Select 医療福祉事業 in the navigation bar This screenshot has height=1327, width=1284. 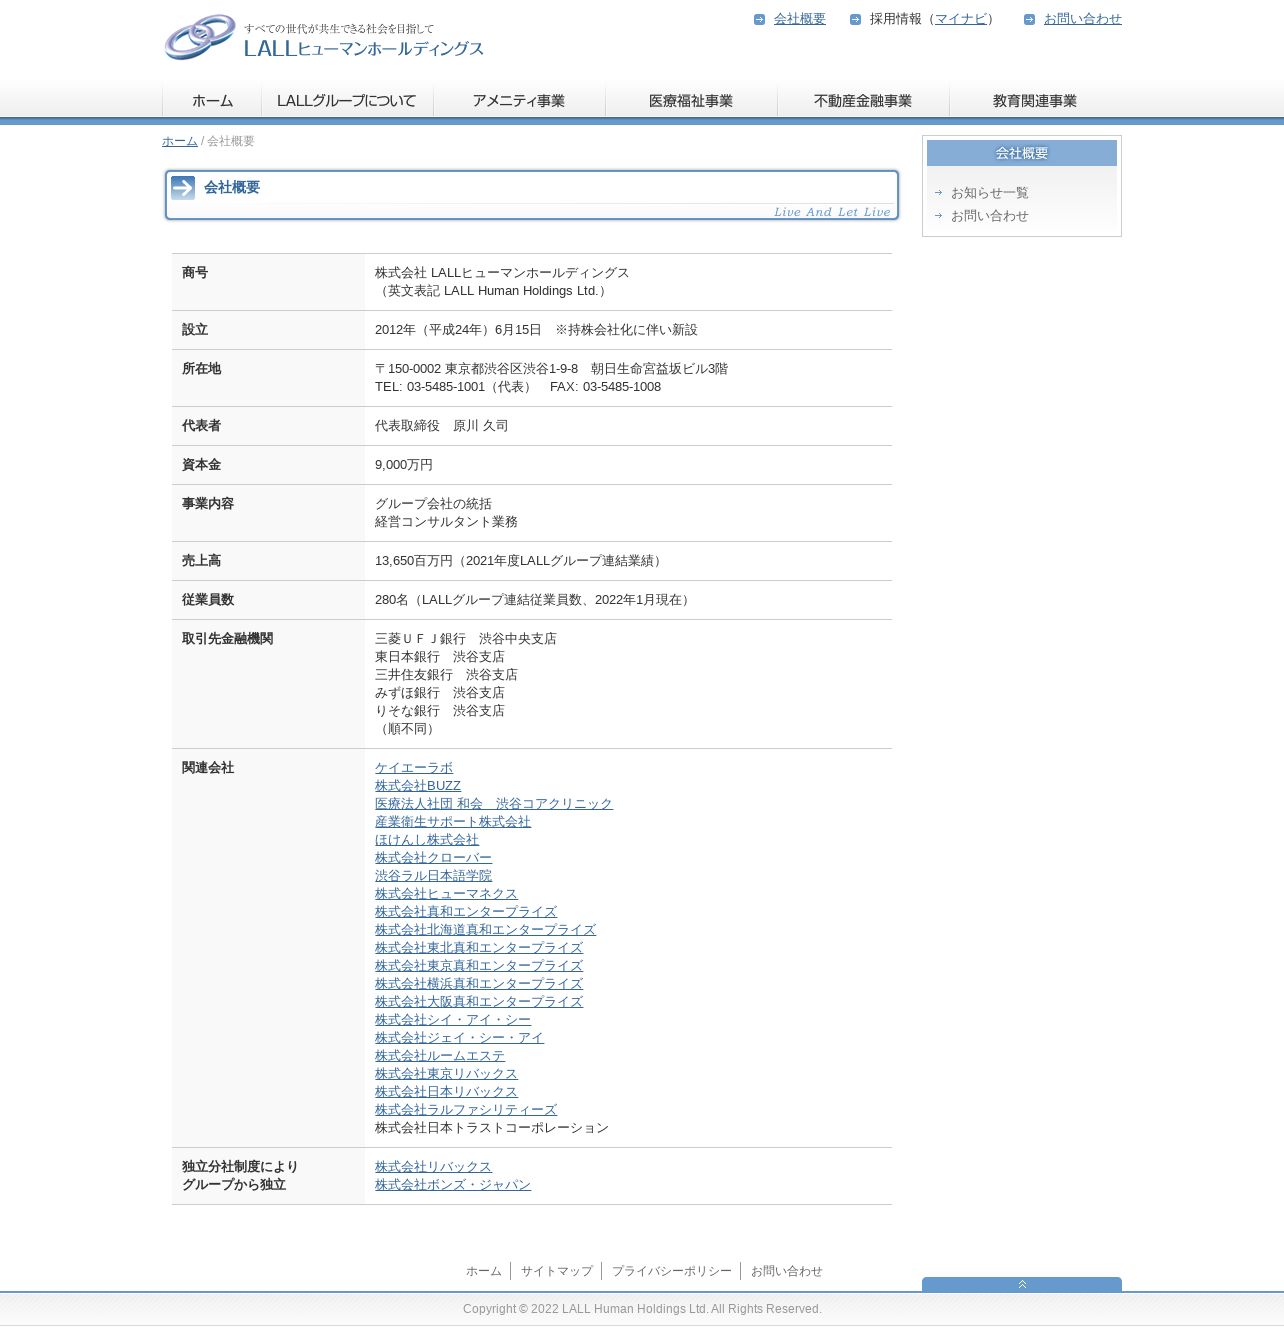click(x=691, y=101)
